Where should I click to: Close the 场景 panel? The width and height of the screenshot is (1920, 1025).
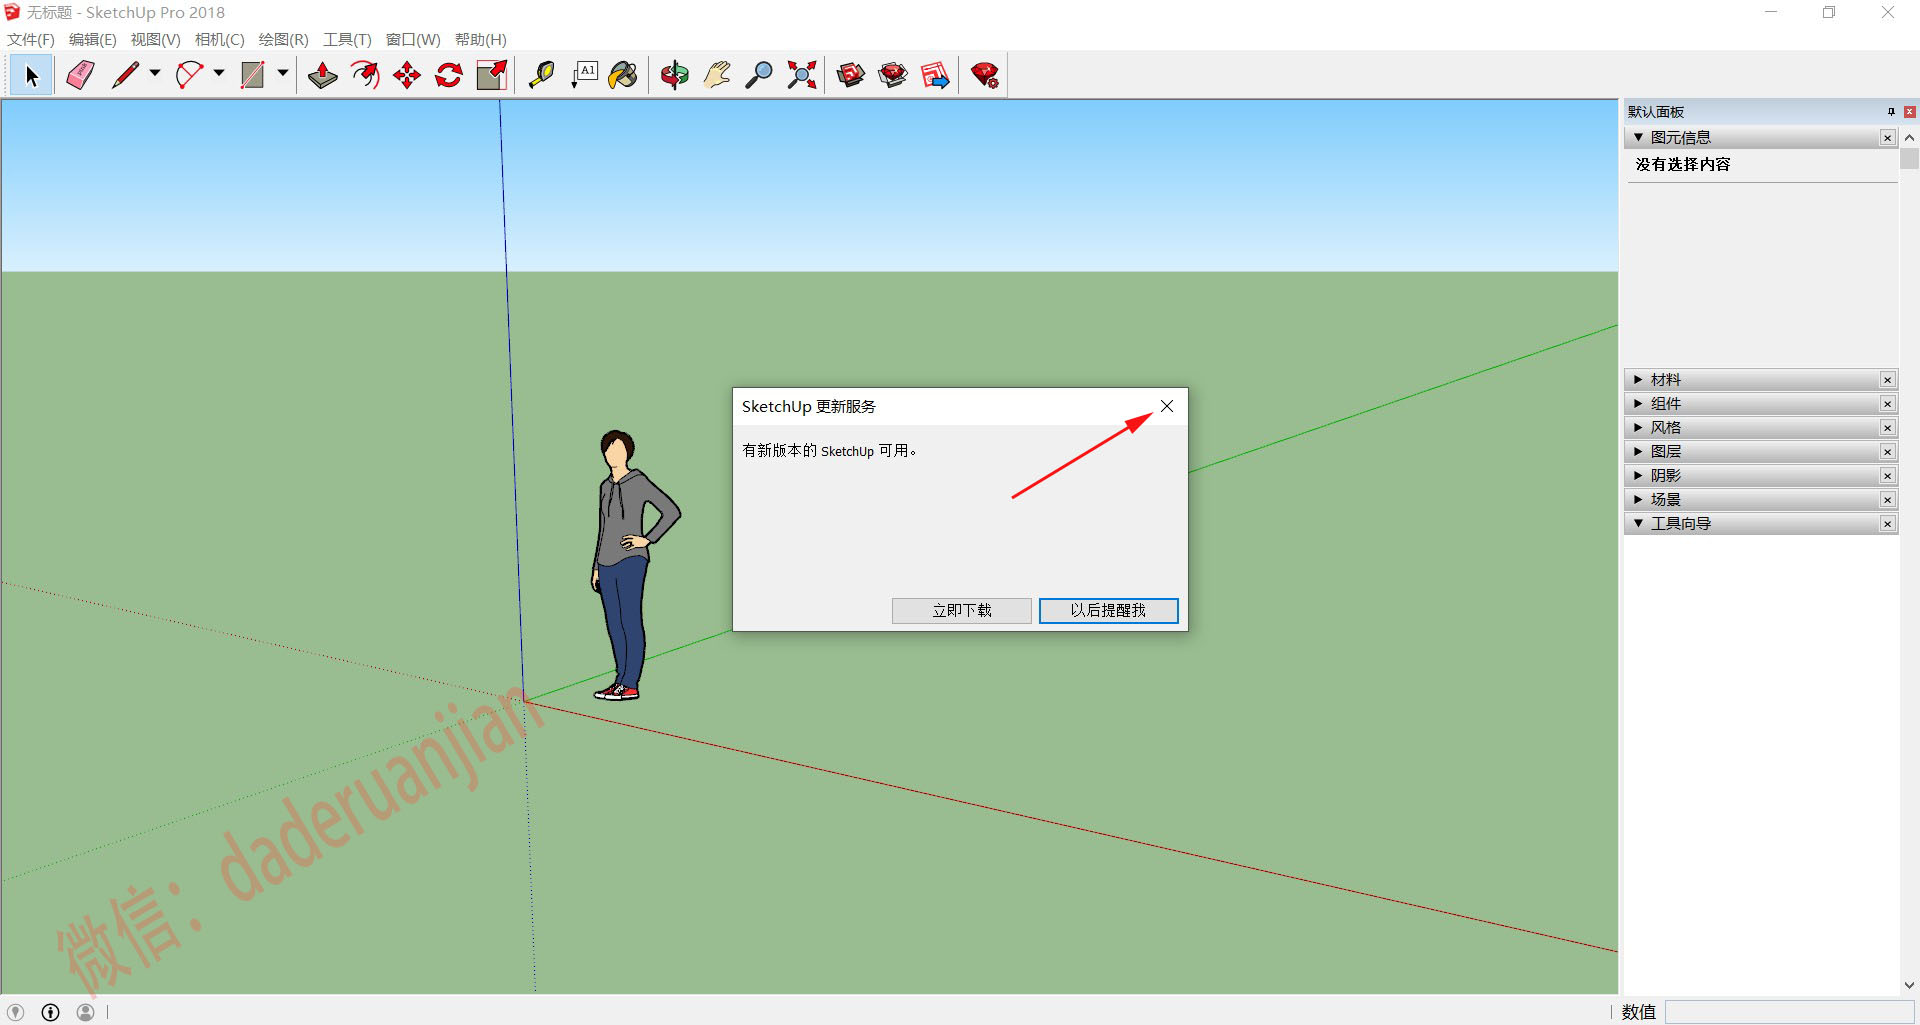[x=1888, y=500]
